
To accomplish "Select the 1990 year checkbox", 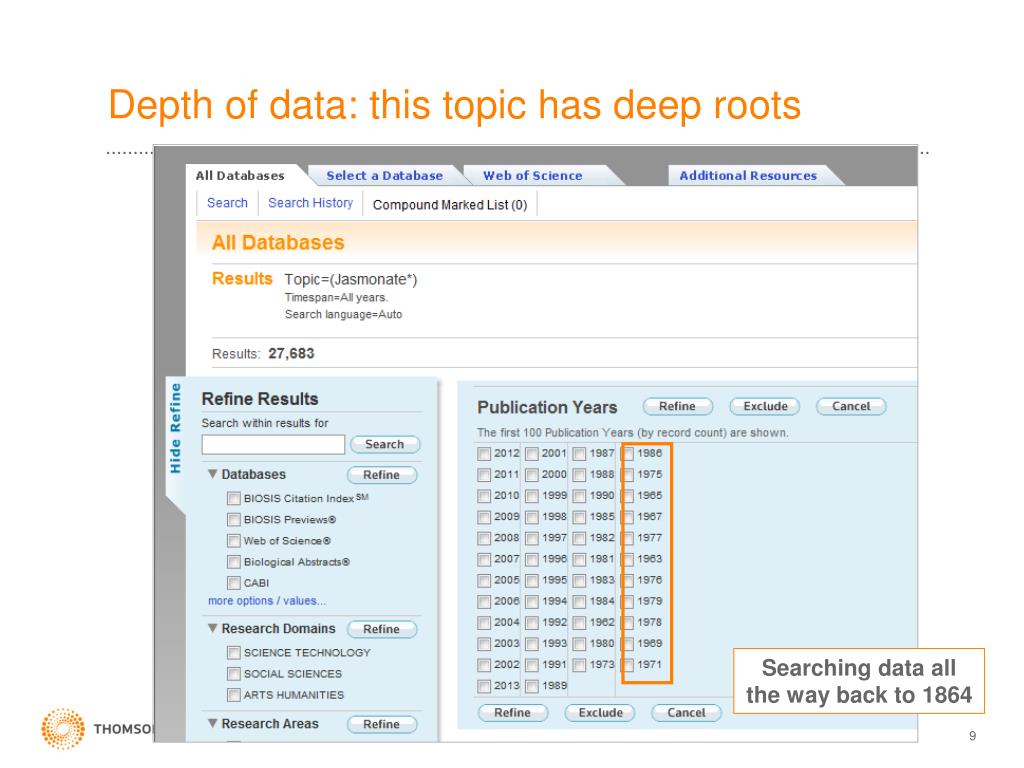I will coord(579,496).
